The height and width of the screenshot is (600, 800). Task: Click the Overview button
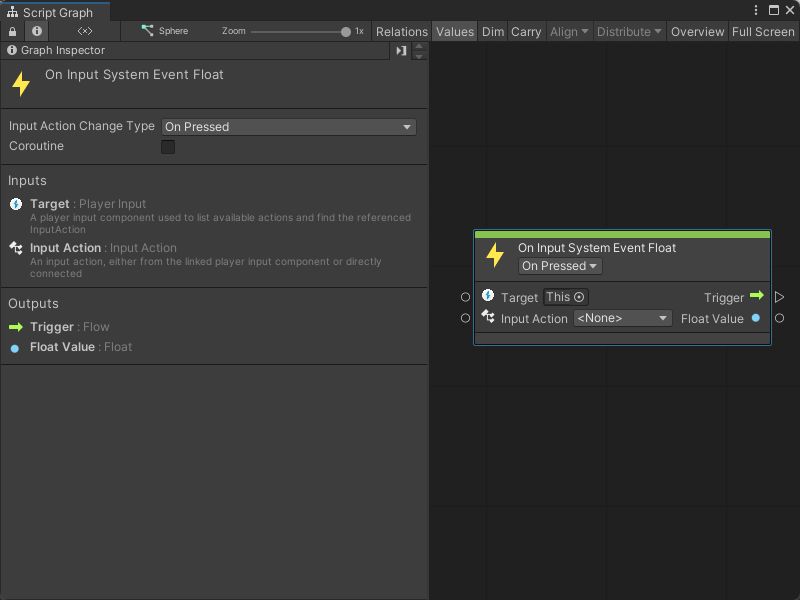coord(697,31)
